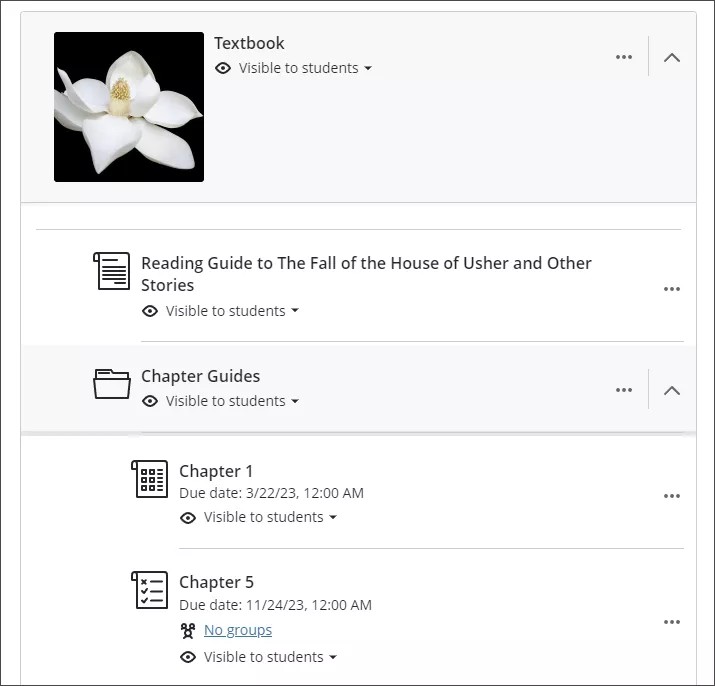Open the No groups link
715x686 pixels.
238,630
